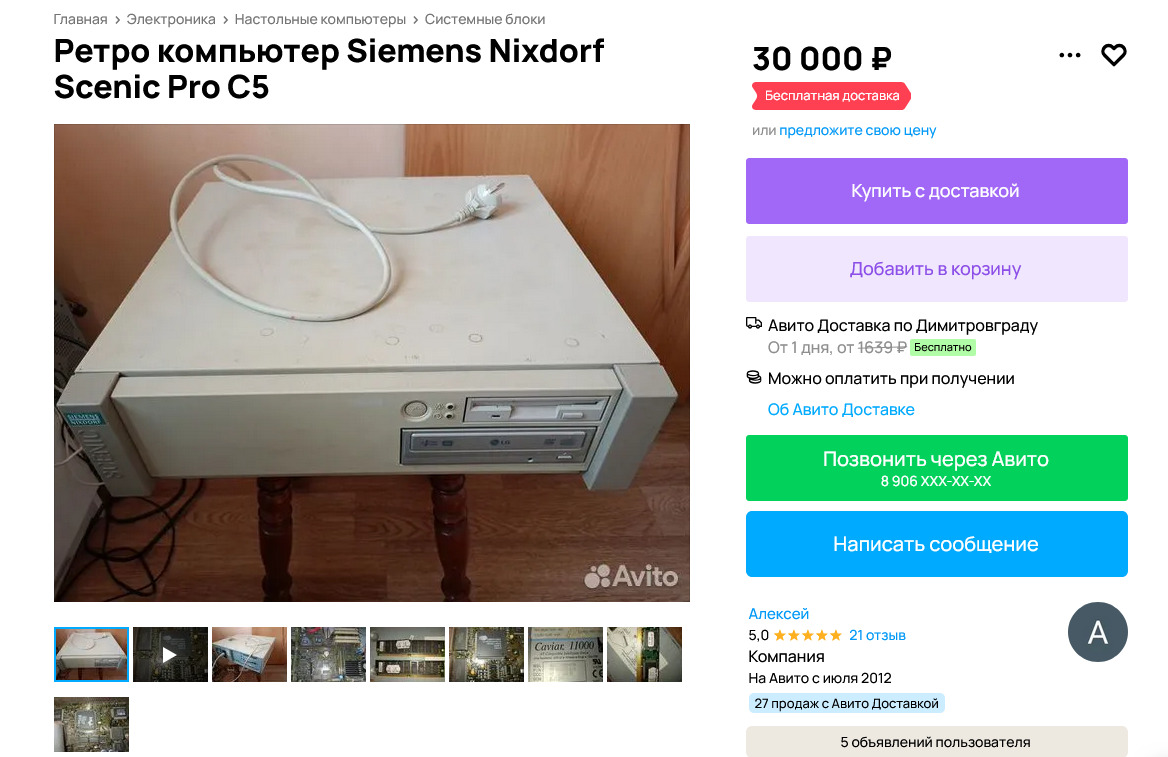Open the 21 отзыв reviews link
This screenshot has height=757, width=1168.
point(877,636)
